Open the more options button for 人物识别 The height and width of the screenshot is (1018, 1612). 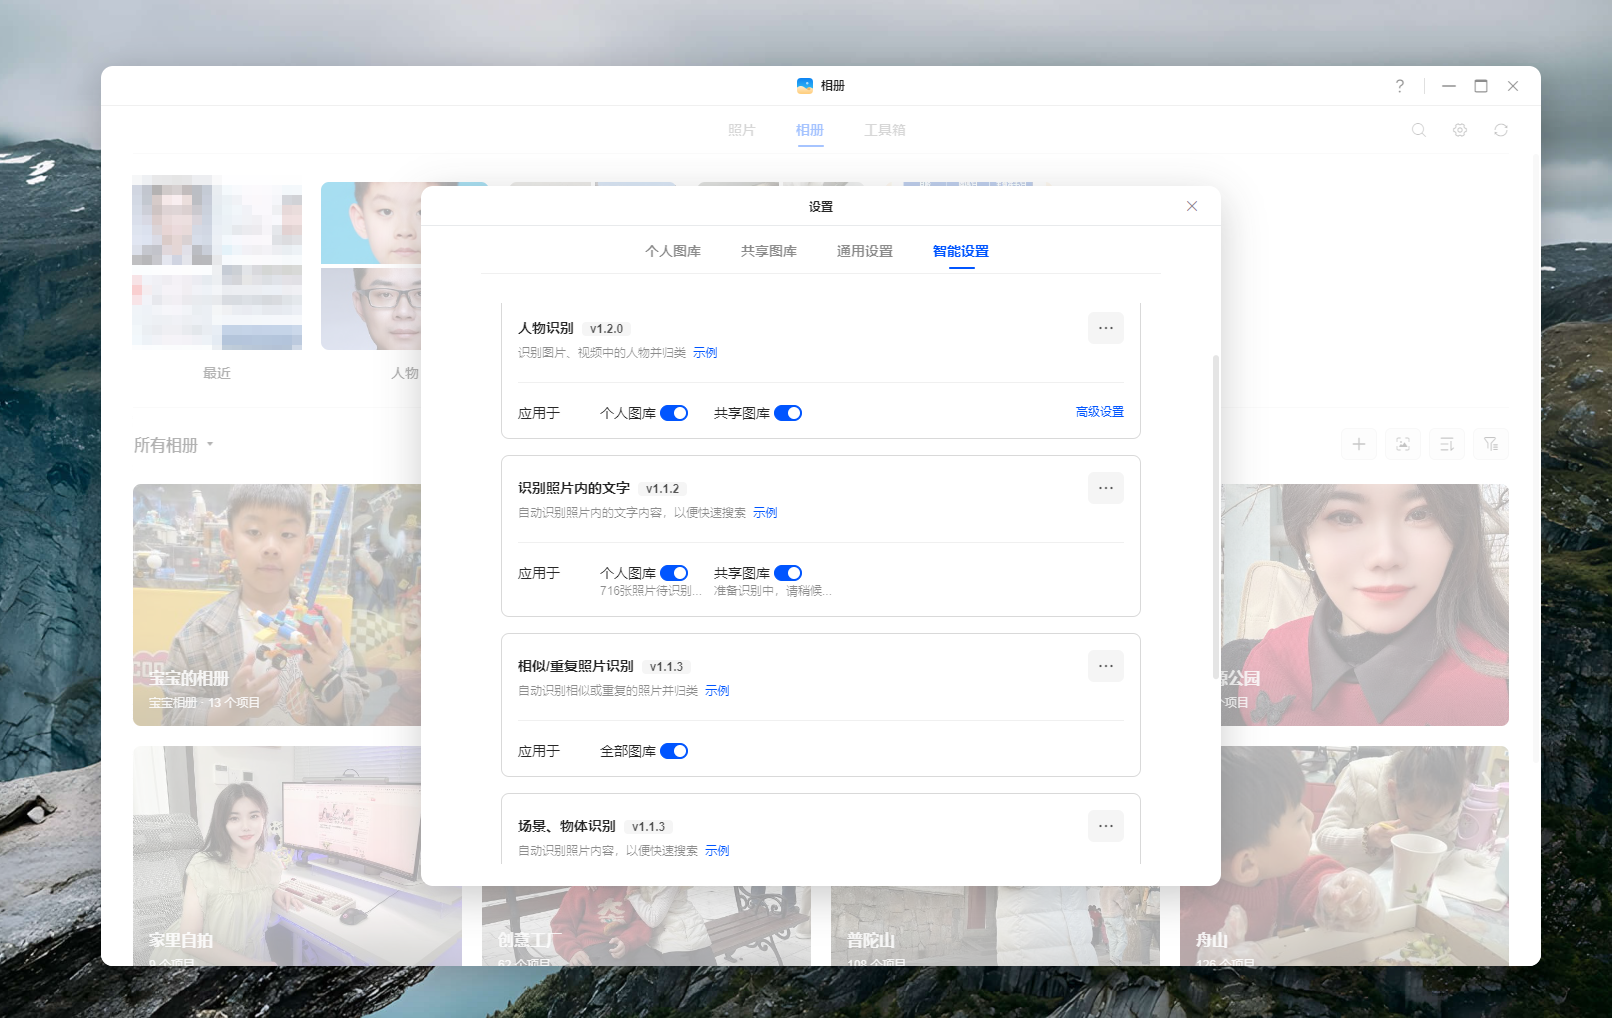1105,328
